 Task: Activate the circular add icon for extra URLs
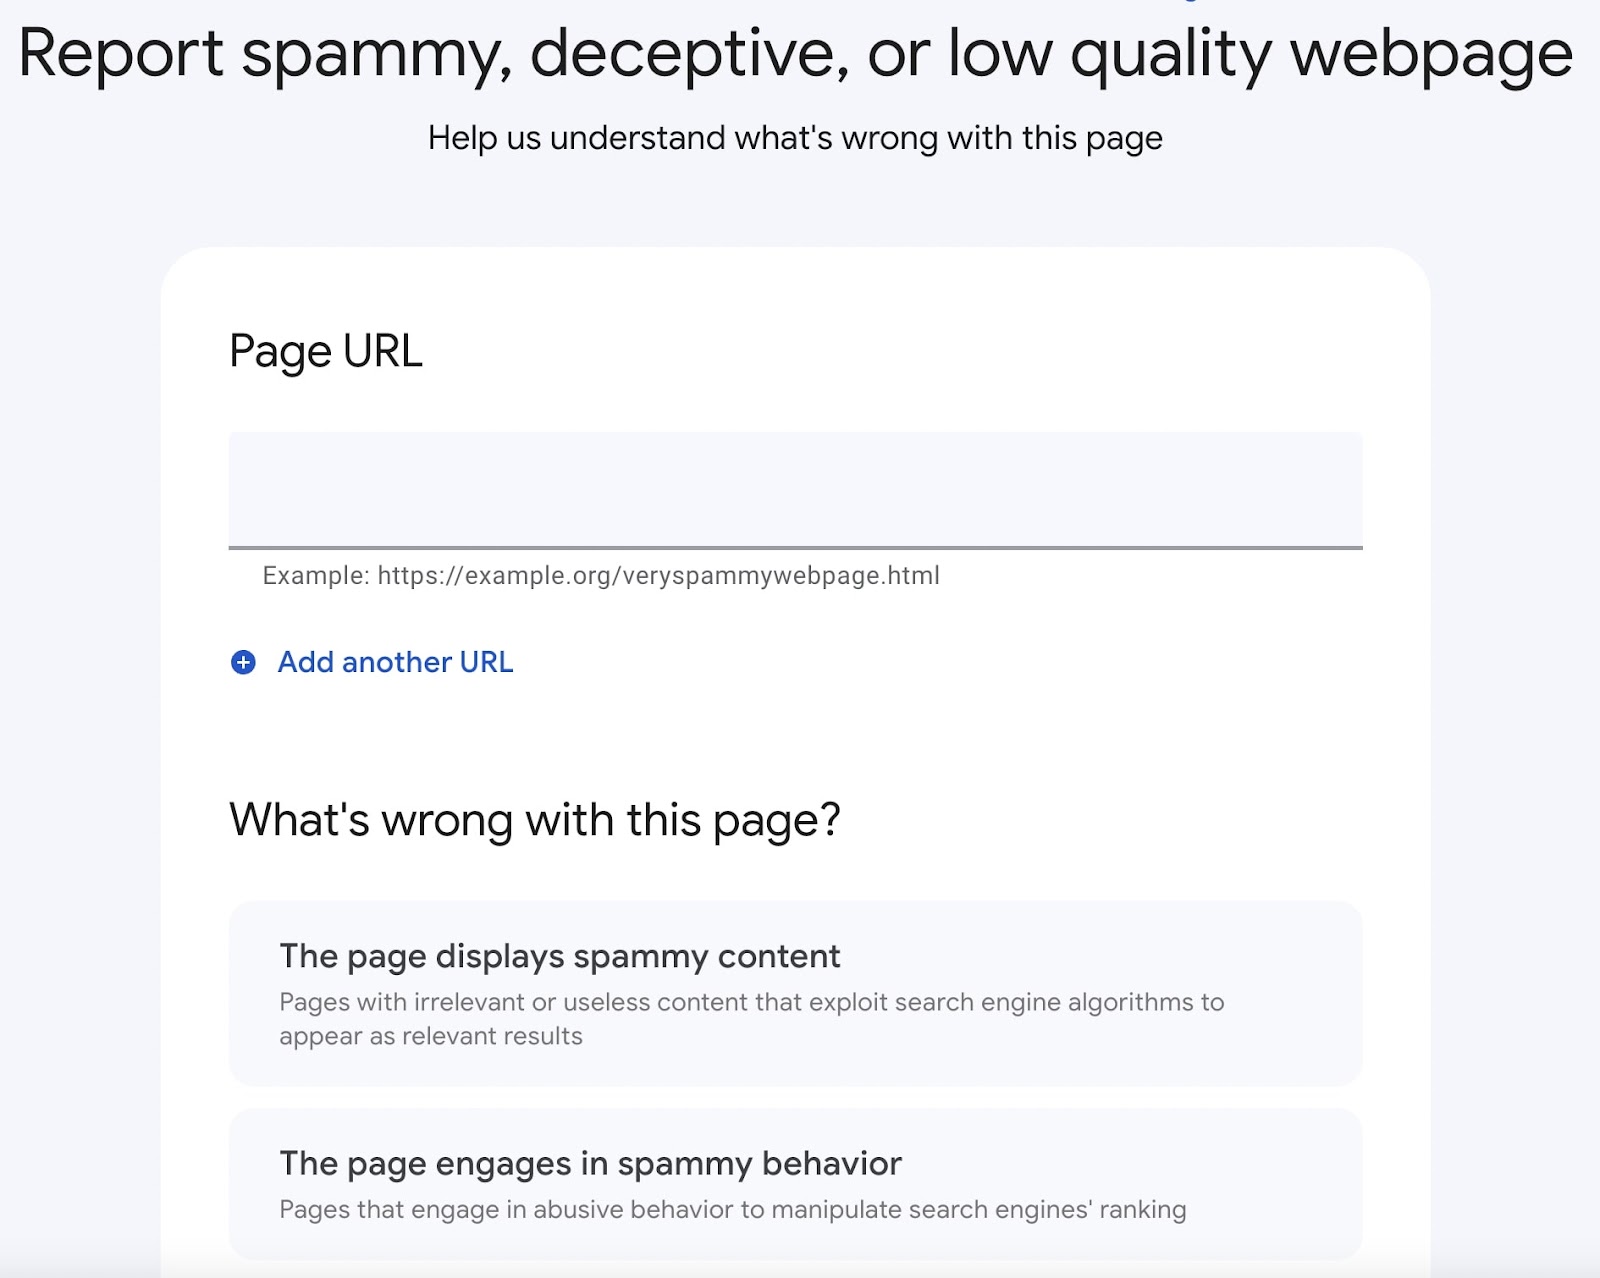pos(243,663)
